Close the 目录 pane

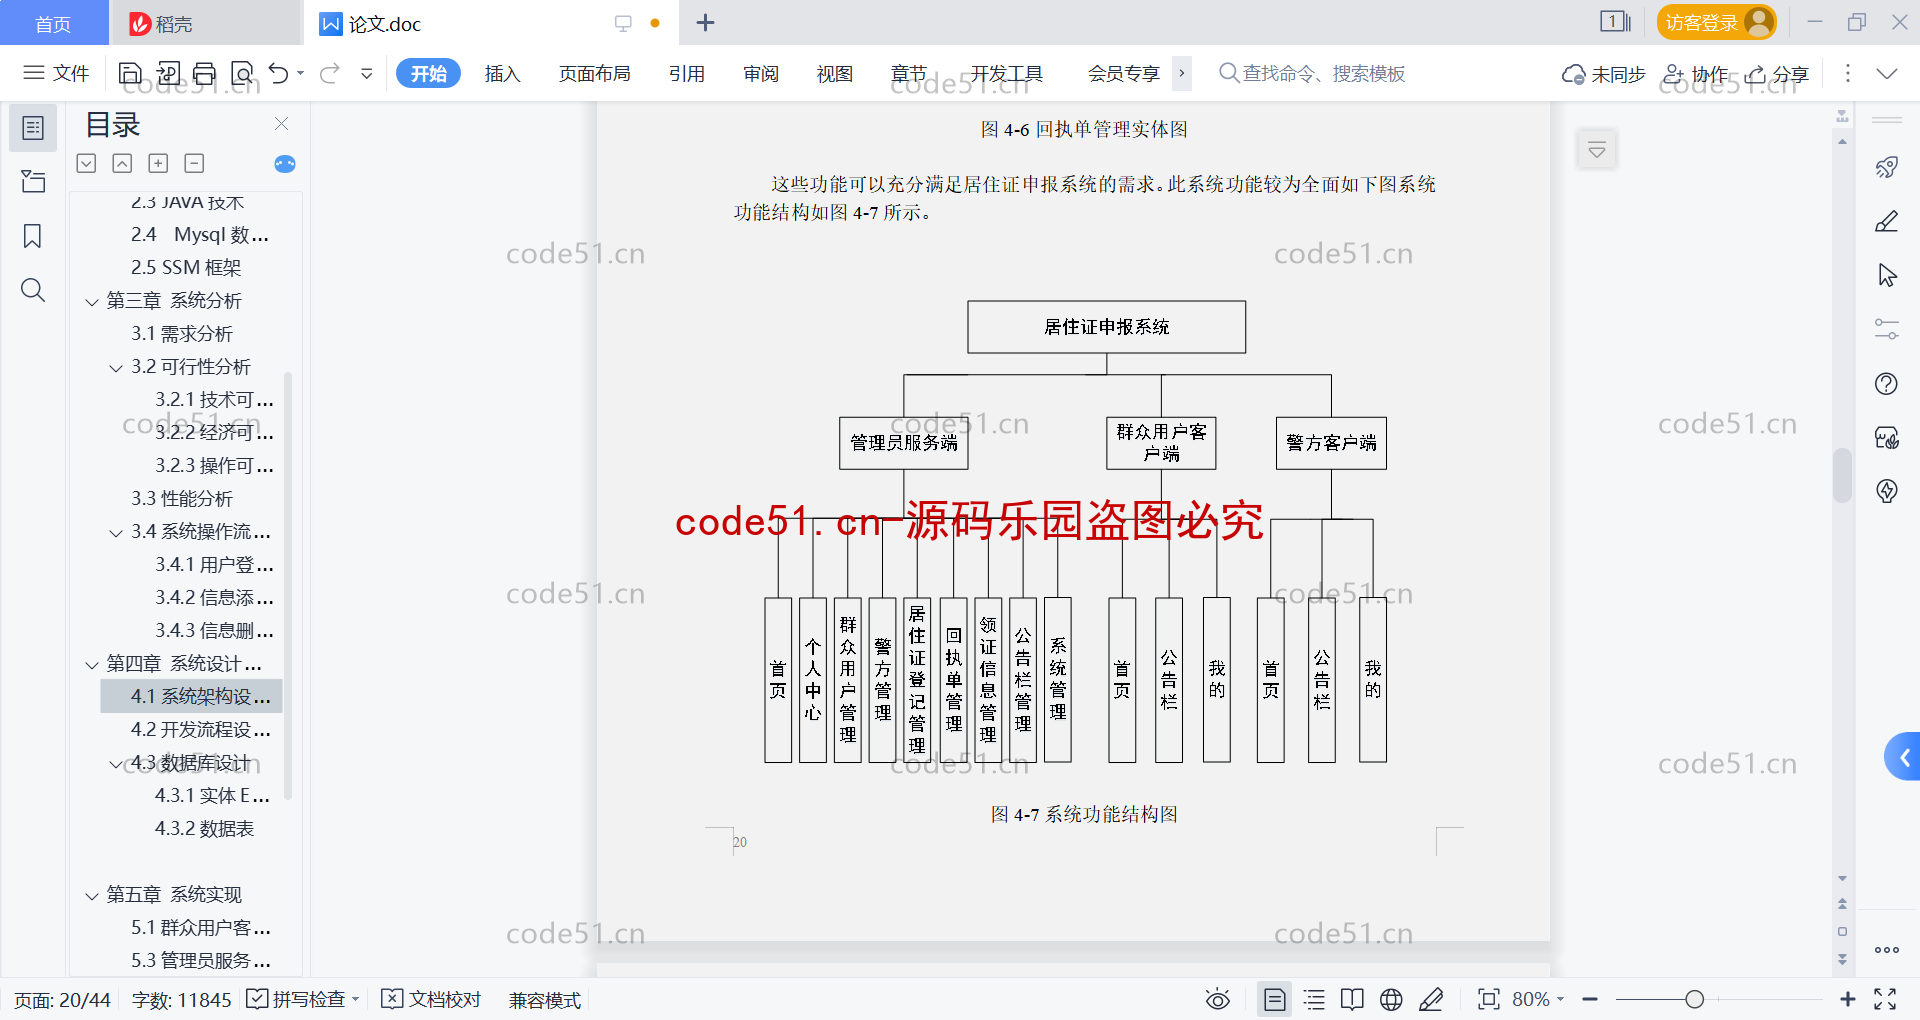282,124
